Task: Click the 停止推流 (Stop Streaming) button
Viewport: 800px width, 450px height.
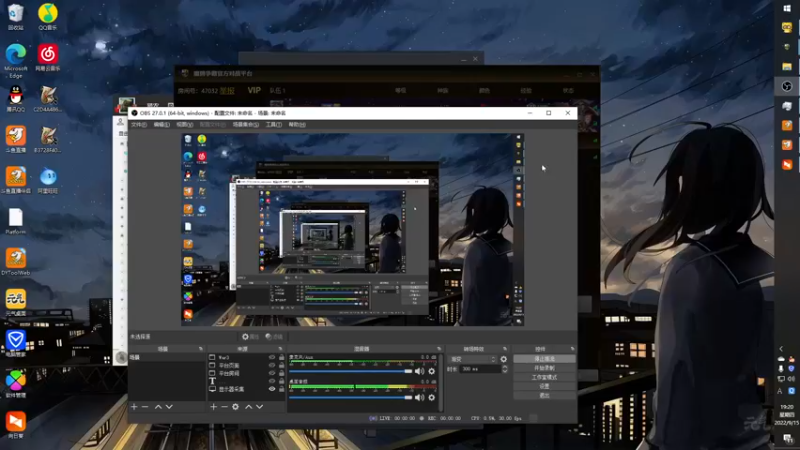Action: pos(544,359)
